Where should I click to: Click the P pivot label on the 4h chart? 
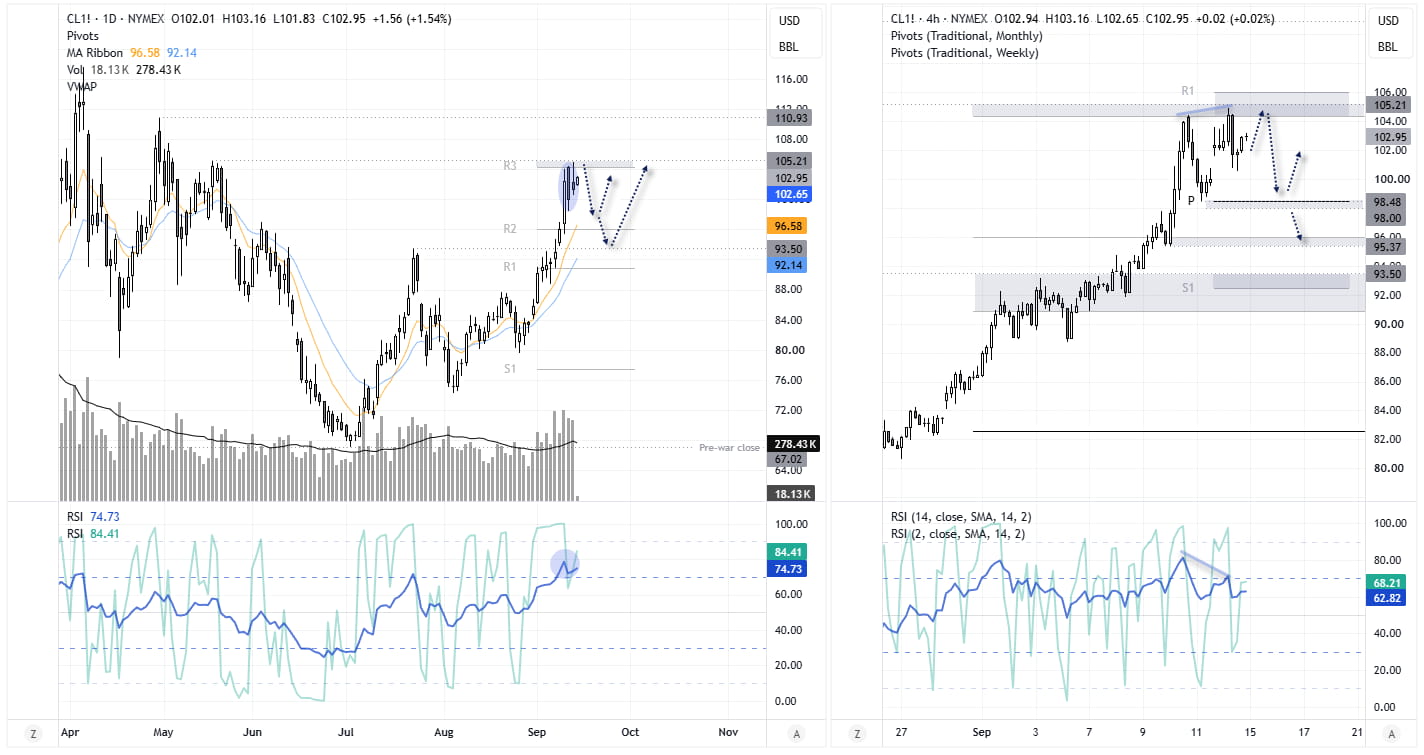(x=1191, y=200)
